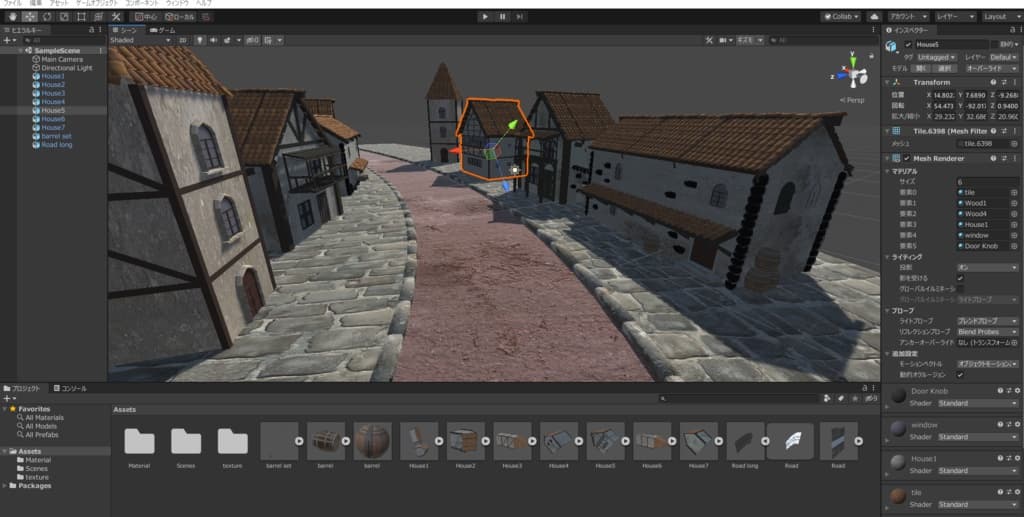1024x517 pixels.
Task: Click the Collab button
Action: tap(840, 17)
